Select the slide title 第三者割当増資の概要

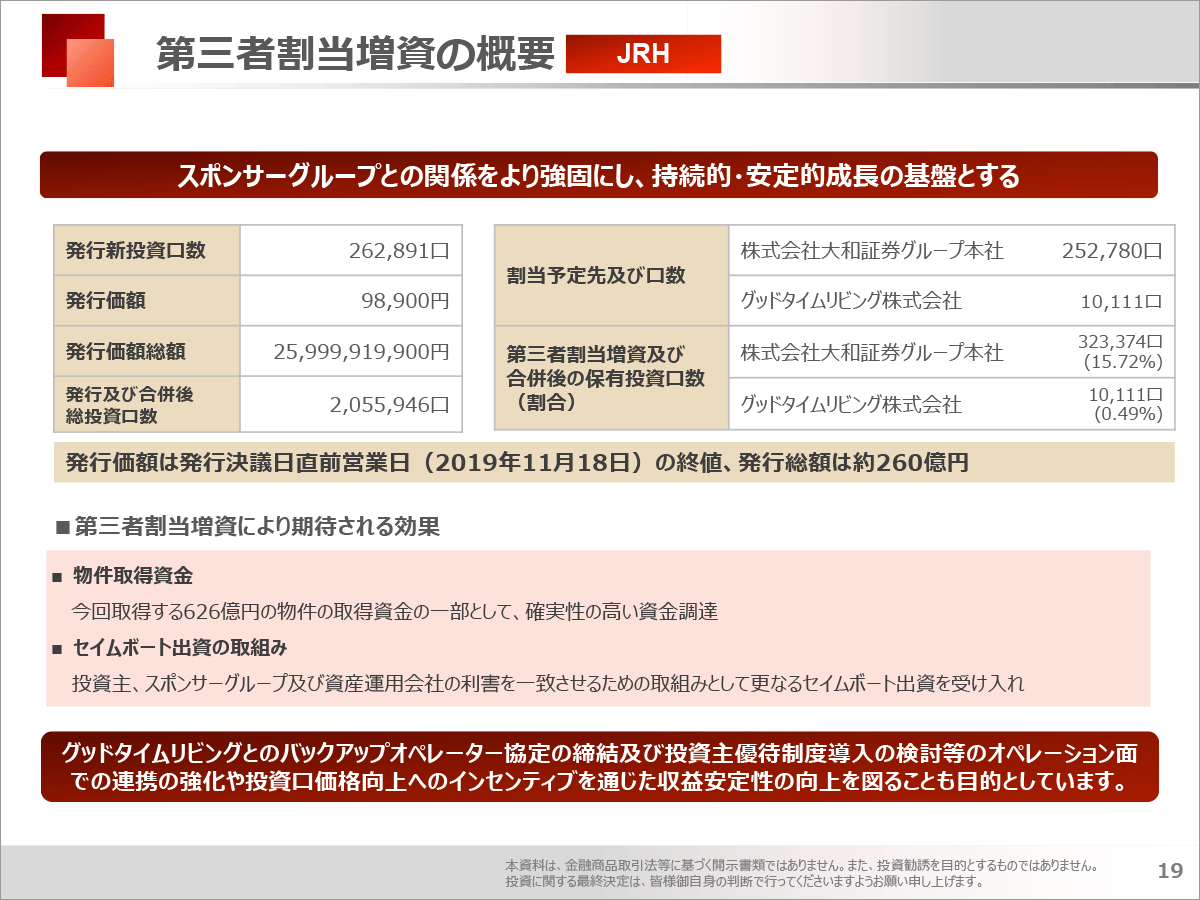tap(355, 55)
